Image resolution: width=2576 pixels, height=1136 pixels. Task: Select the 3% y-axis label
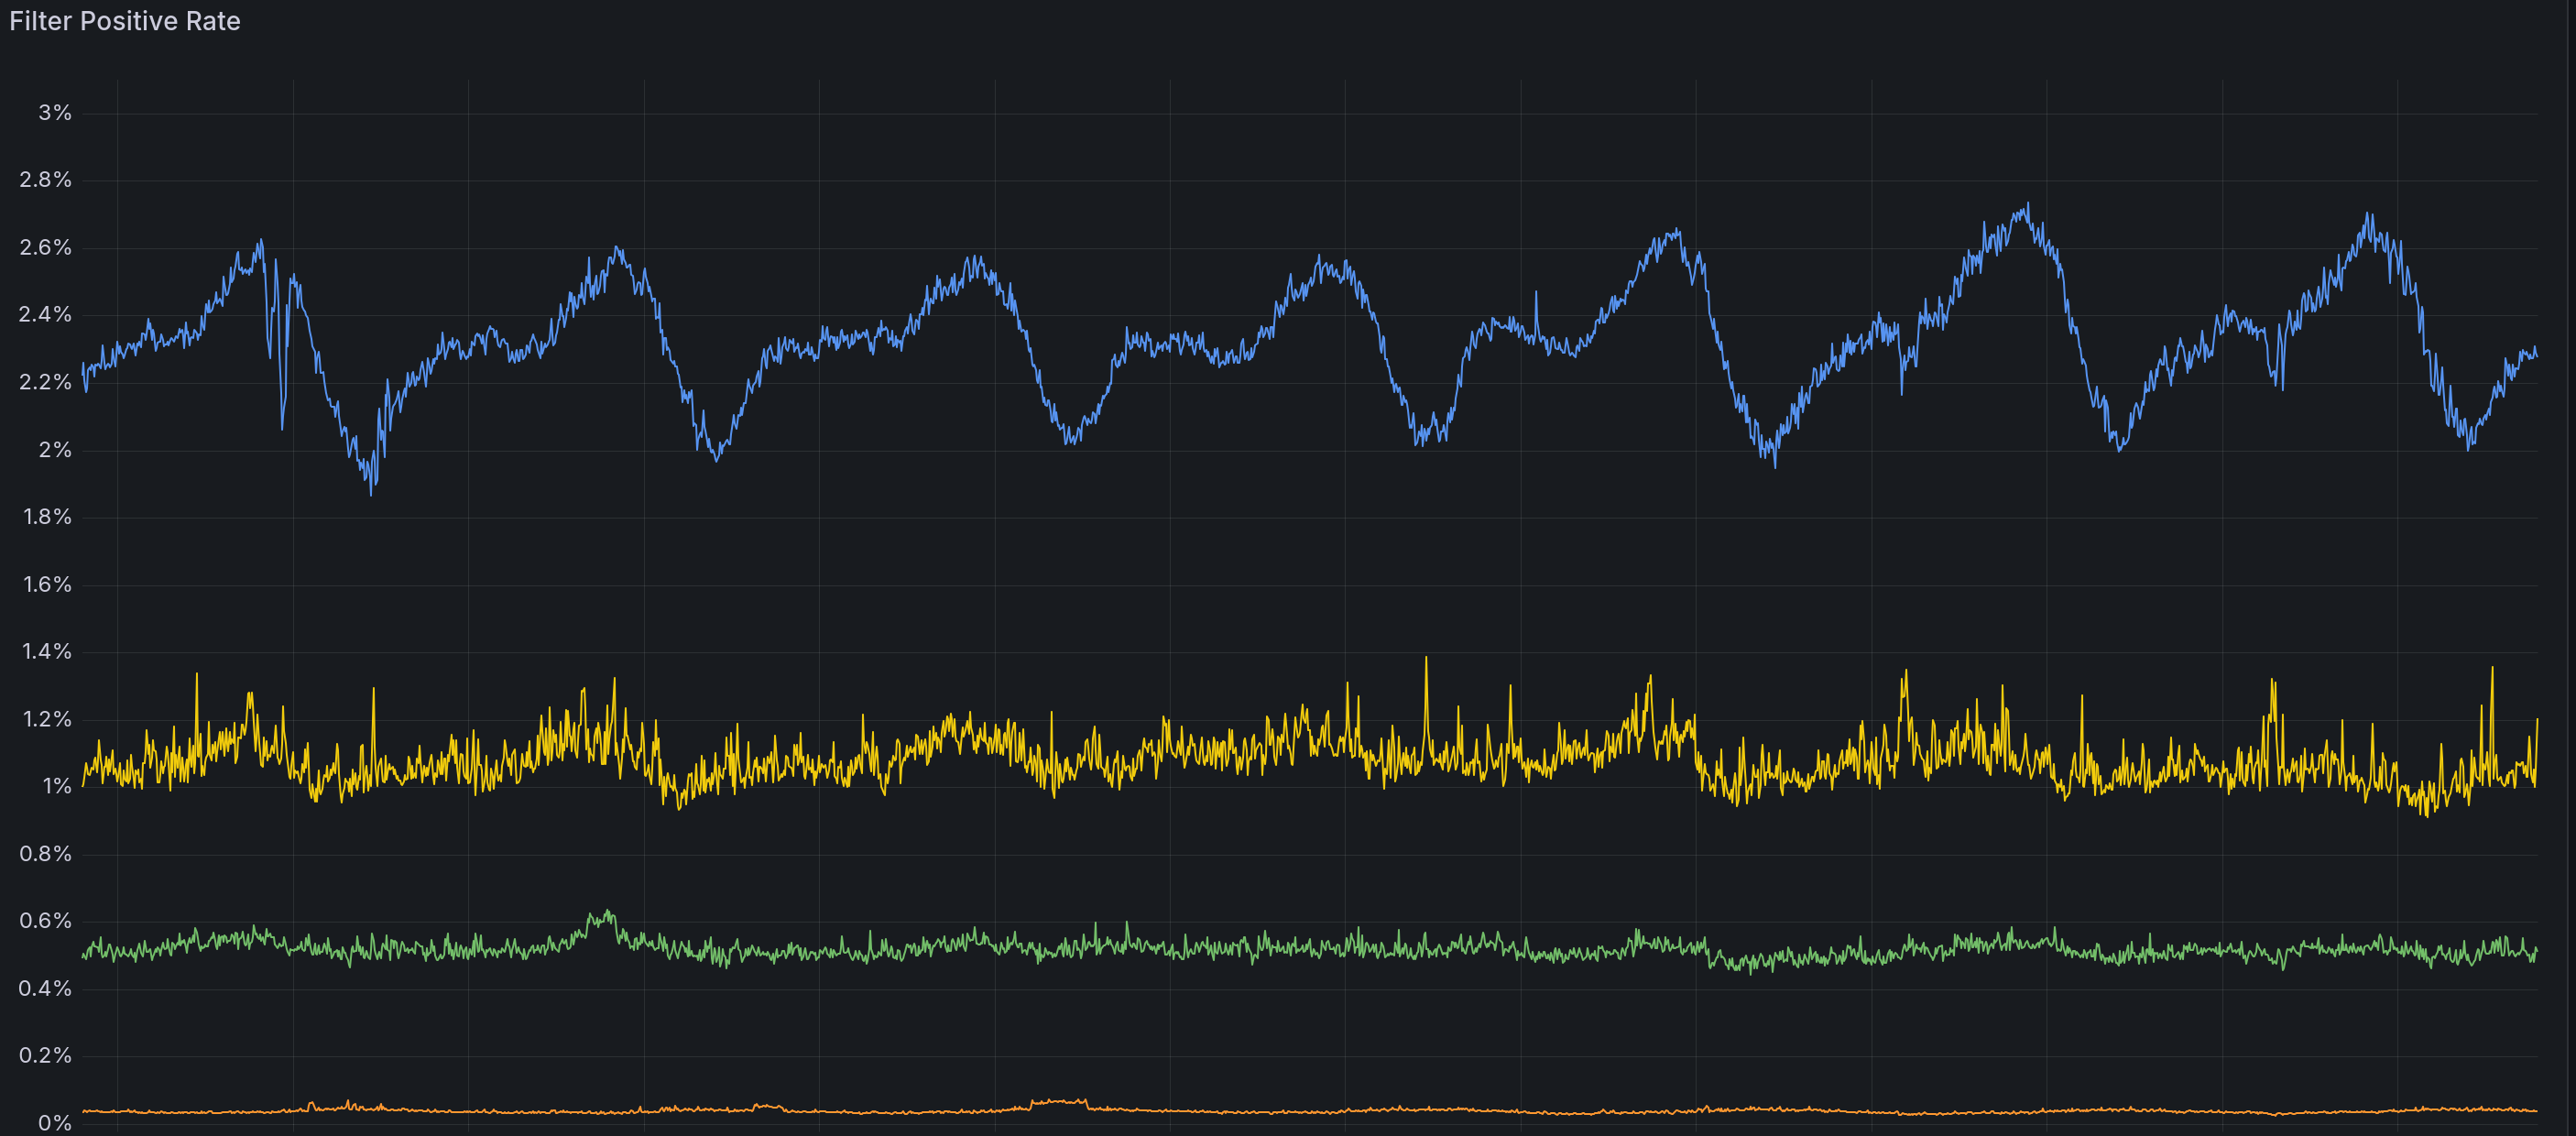coord(55,113)
